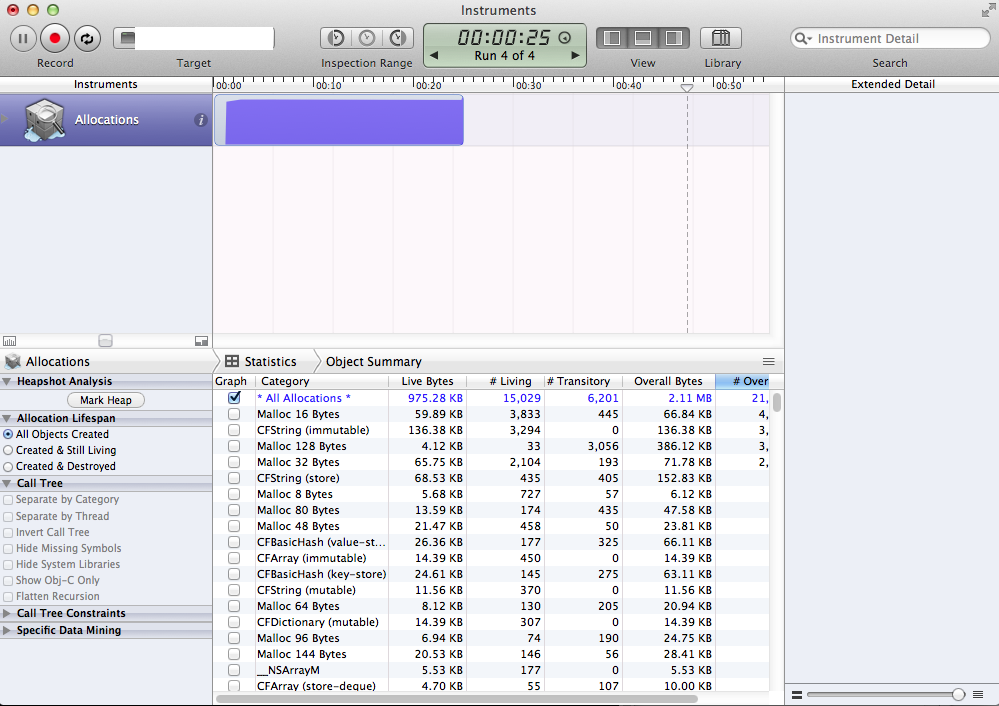This screenshot has height=706, width=999.
Task: Open the Library
Action: click(x=721, y=38)
